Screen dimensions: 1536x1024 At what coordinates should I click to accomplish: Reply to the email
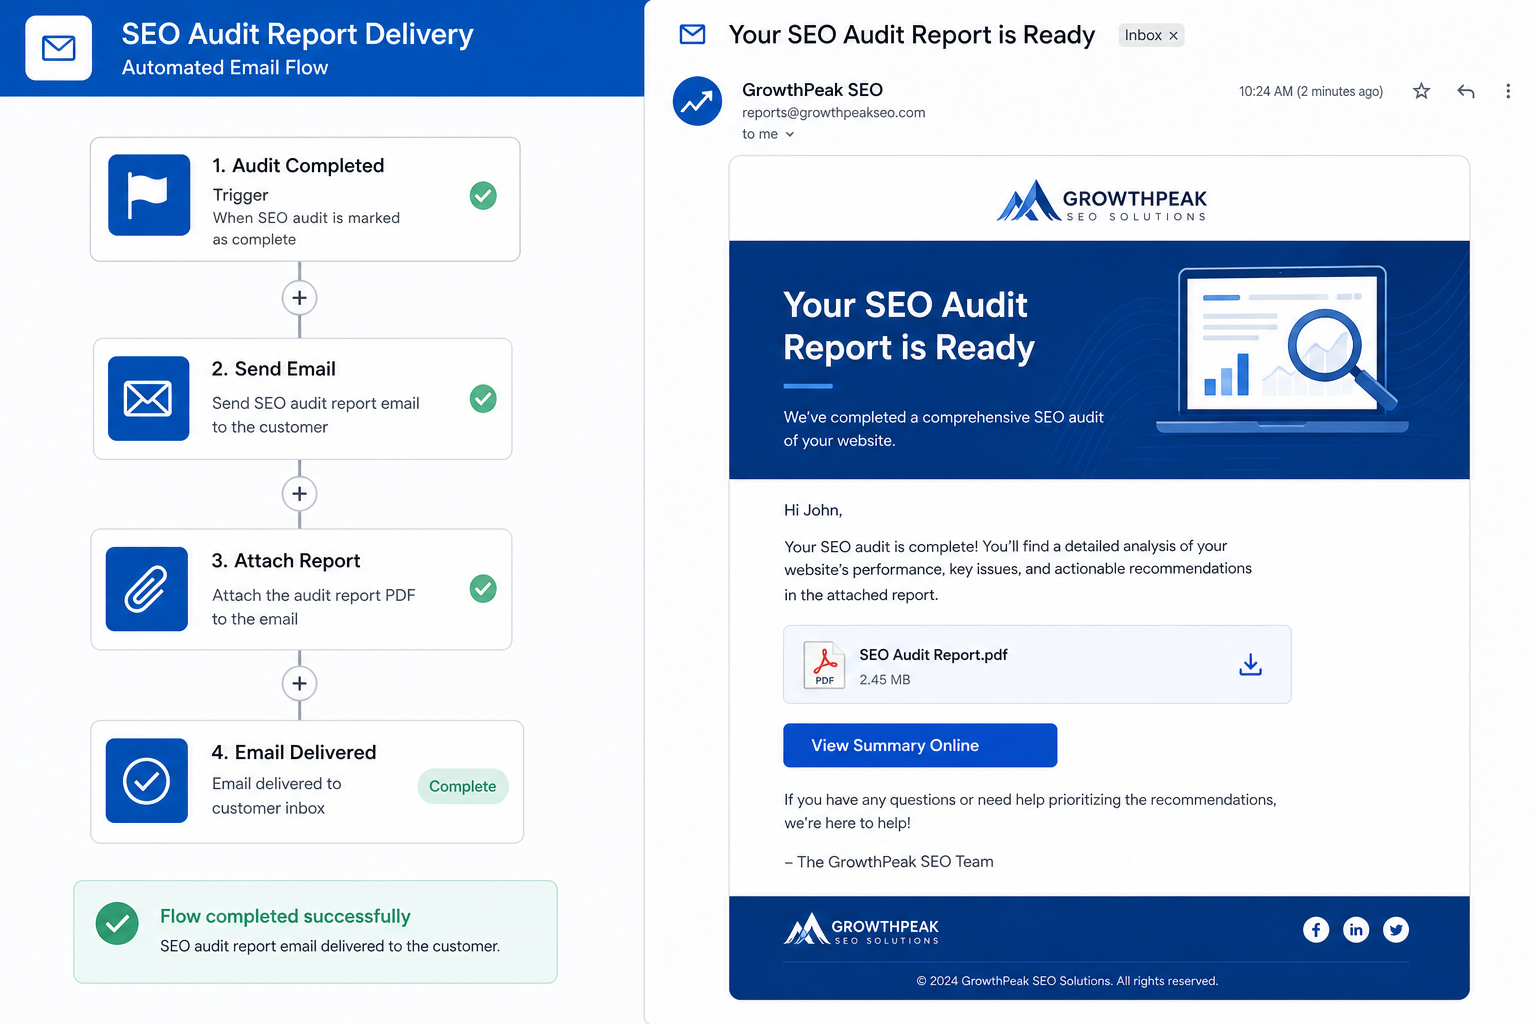point(1466,91)
